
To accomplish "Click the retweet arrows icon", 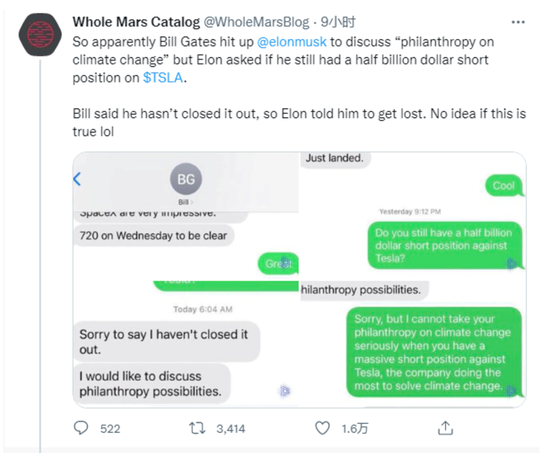I will 197,428.
